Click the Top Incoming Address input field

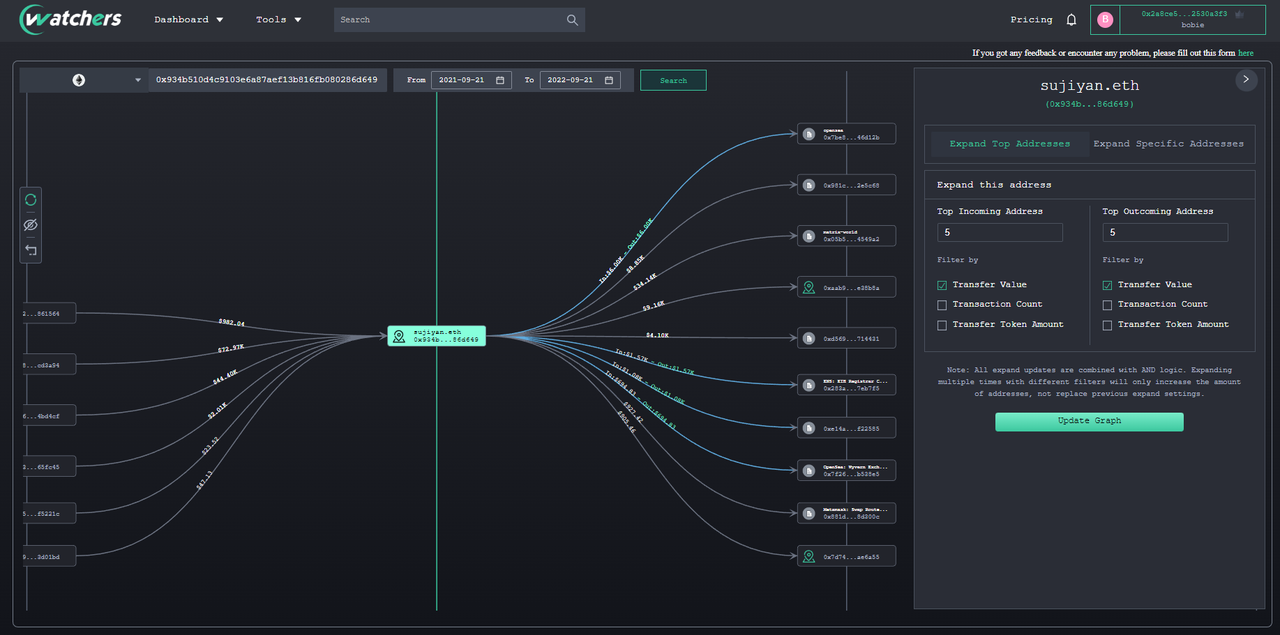(x=1000, y=232)
